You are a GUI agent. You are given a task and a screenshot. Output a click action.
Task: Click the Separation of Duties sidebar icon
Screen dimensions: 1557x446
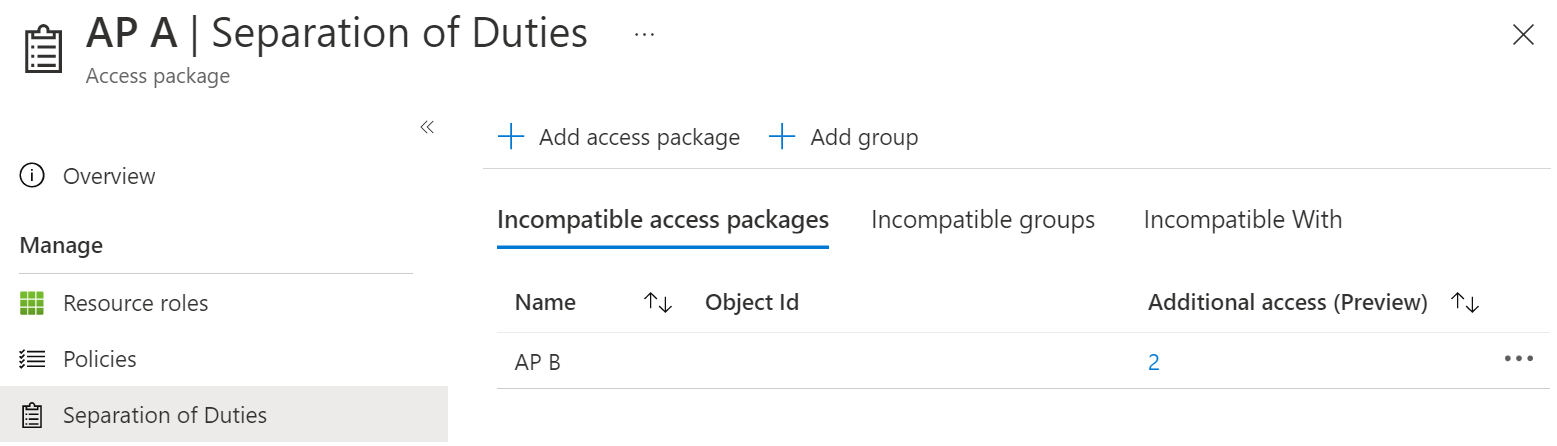32,415
